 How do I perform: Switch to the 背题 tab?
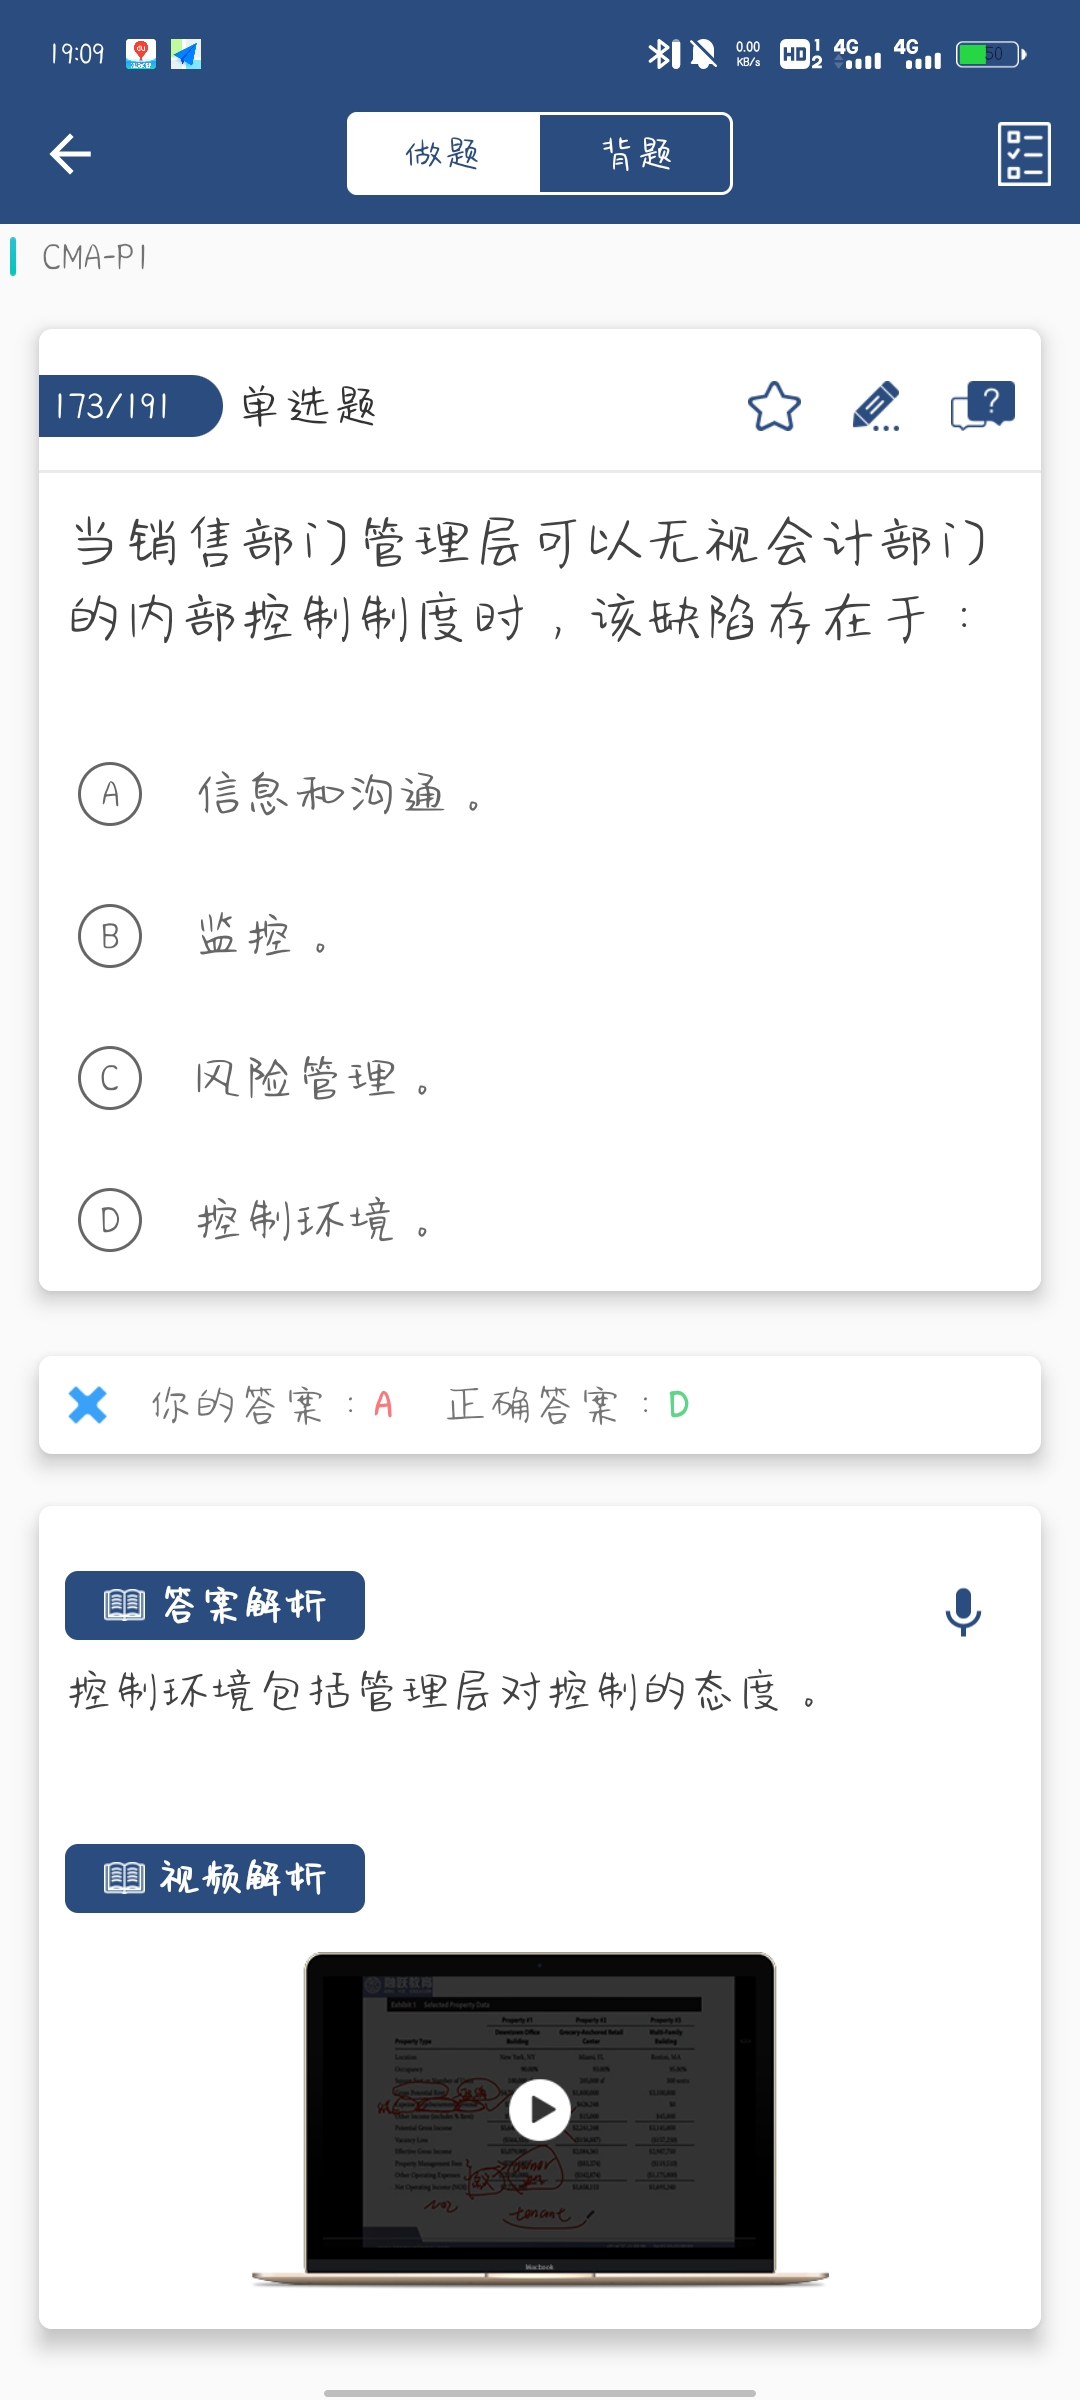[636, 154]
